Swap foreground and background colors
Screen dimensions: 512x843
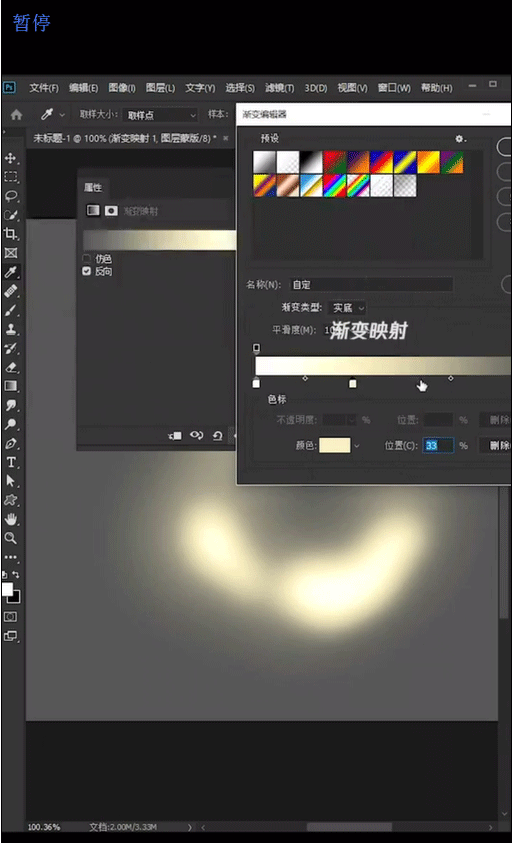pyautogui.click(x=16, y=575)
